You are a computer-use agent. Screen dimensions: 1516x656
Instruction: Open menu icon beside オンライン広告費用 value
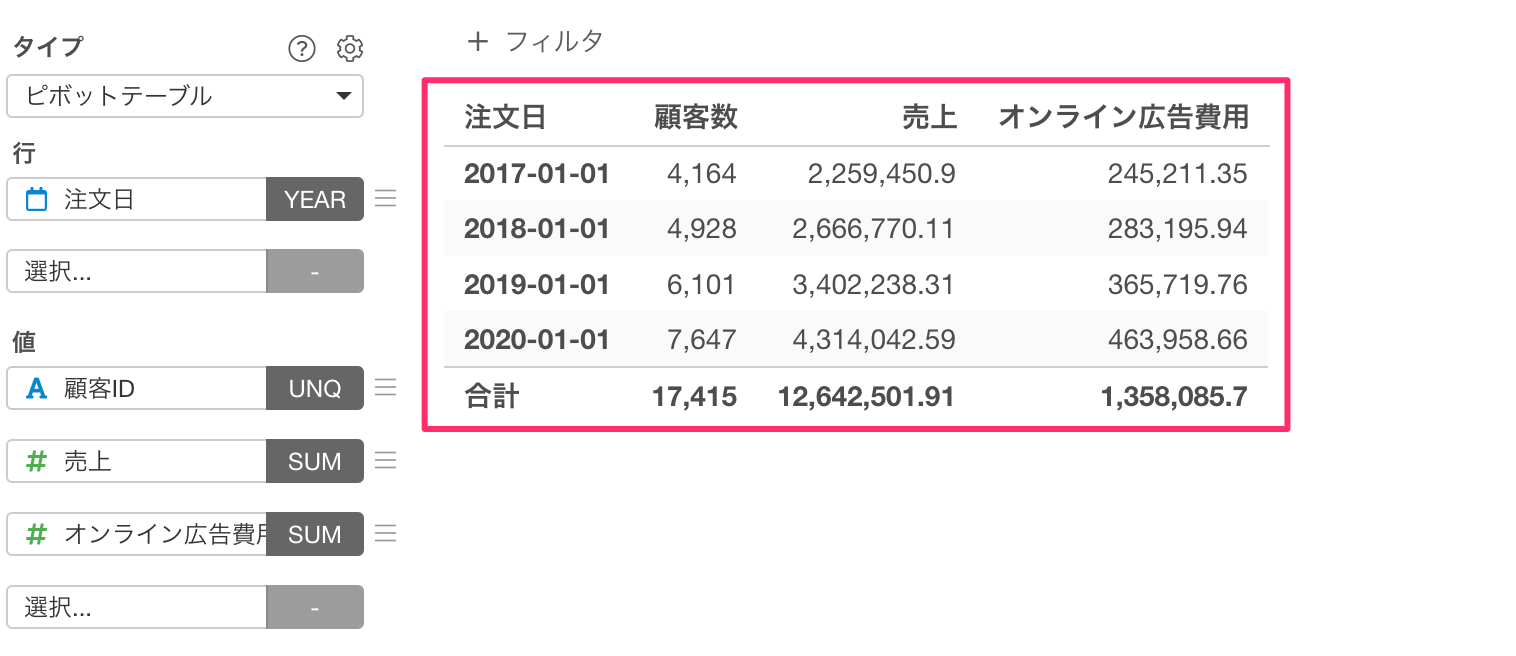[385, 533]
